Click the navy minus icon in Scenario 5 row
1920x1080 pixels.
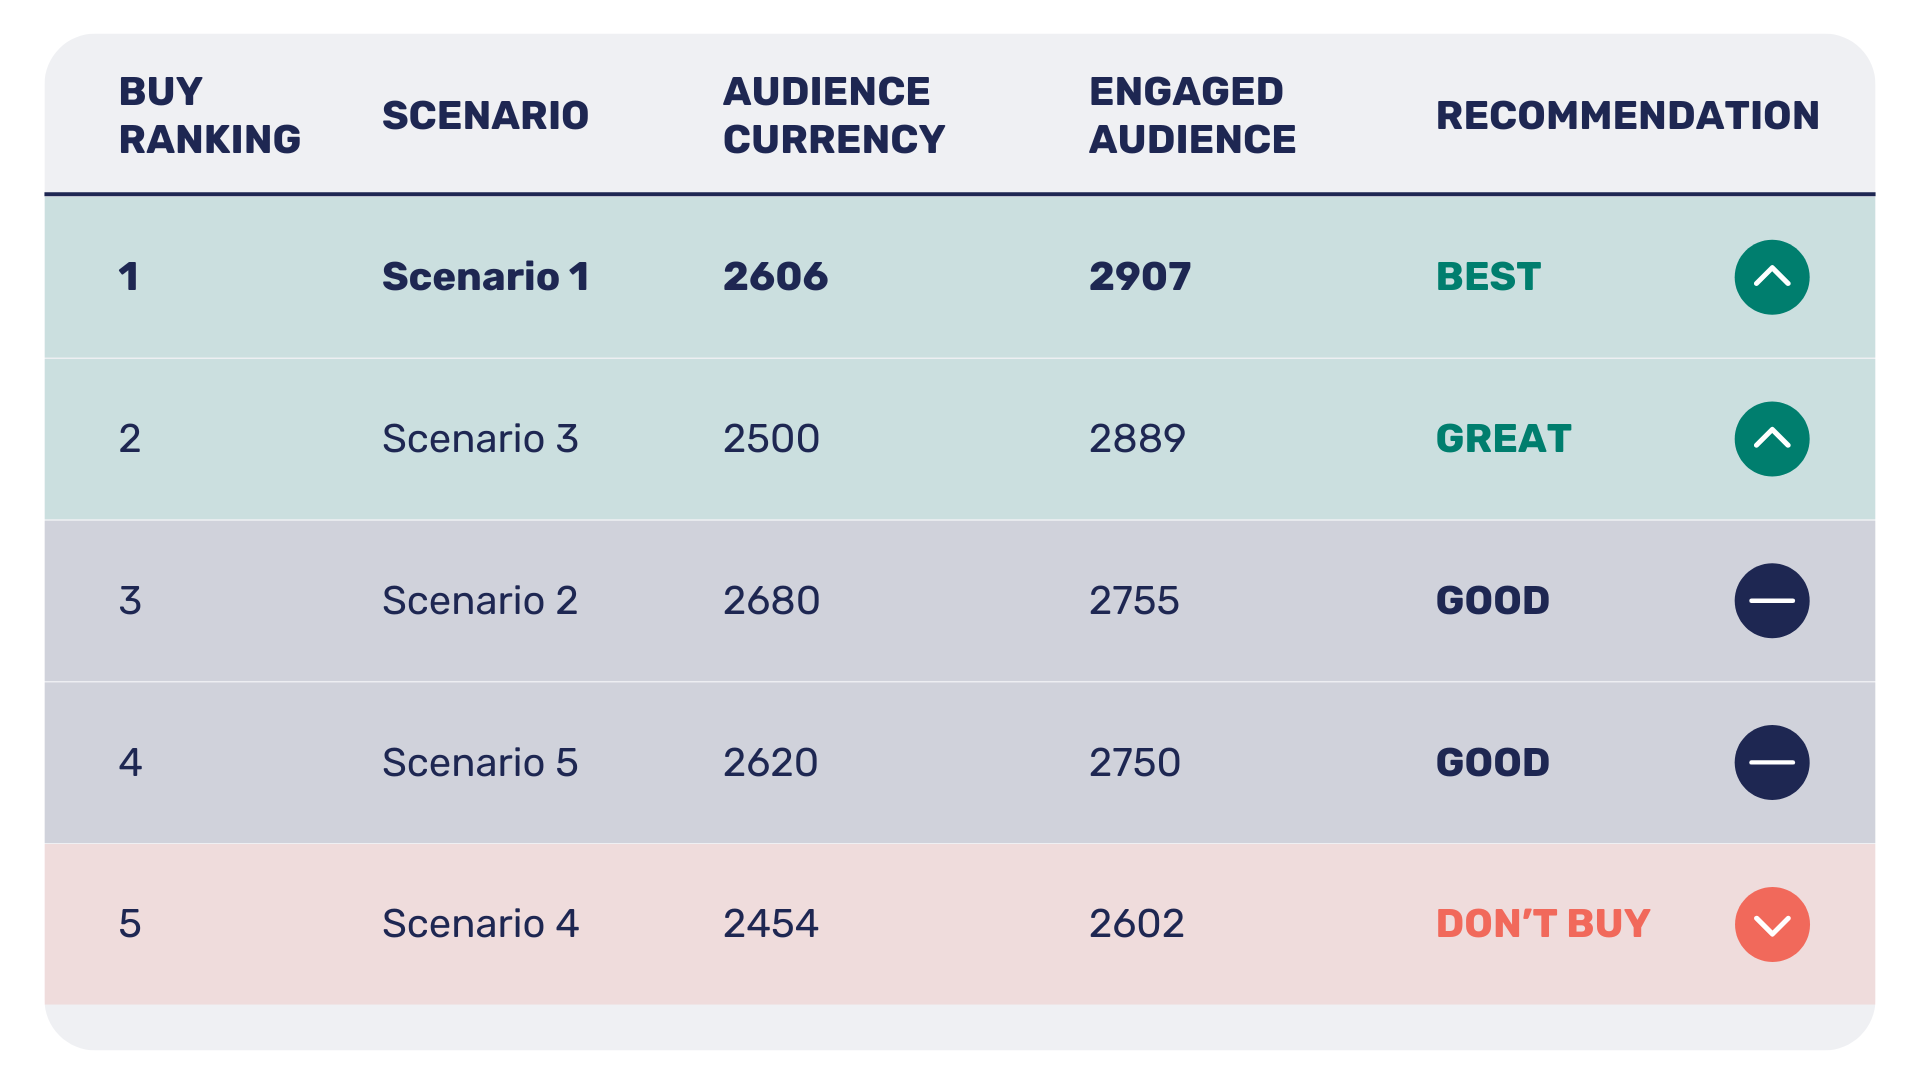(x=1771, y=763)
